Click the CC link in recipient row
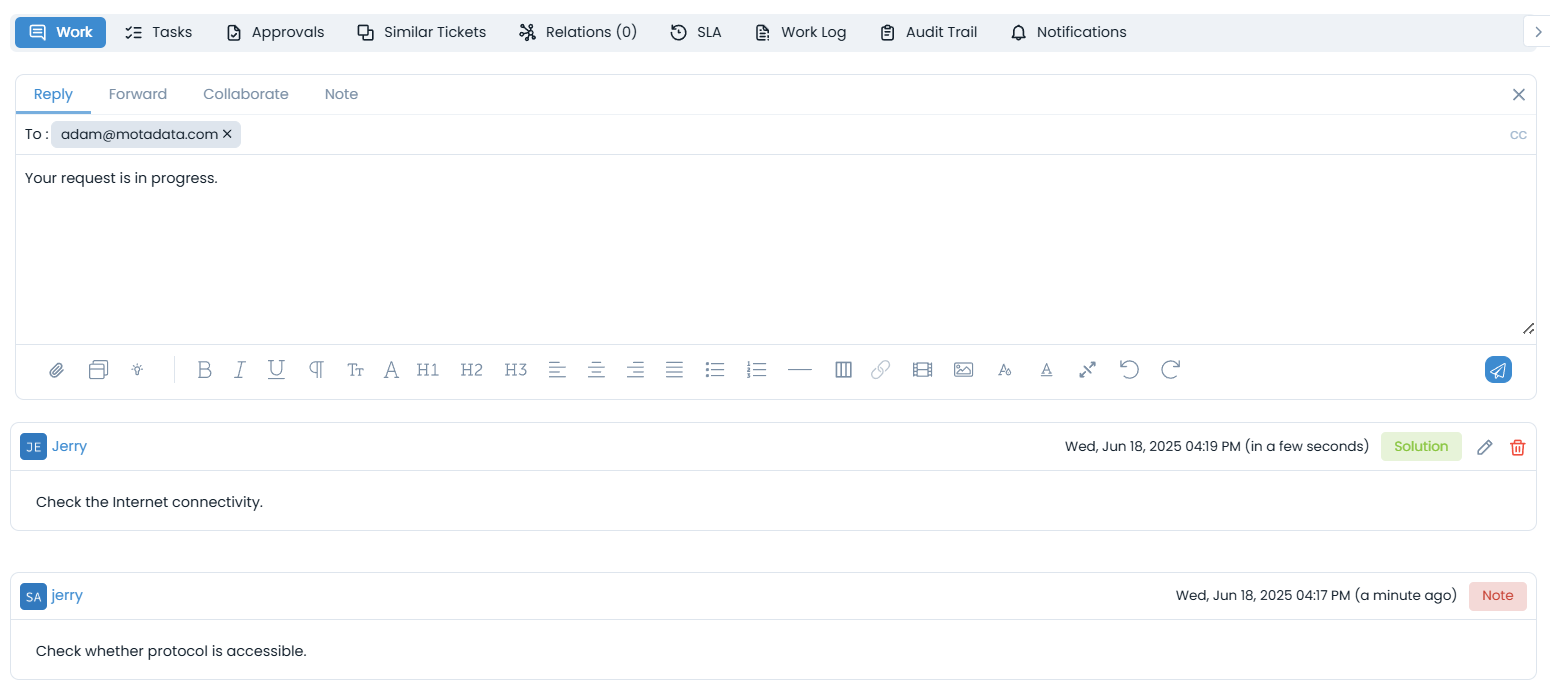 [x=1517, y=135]
